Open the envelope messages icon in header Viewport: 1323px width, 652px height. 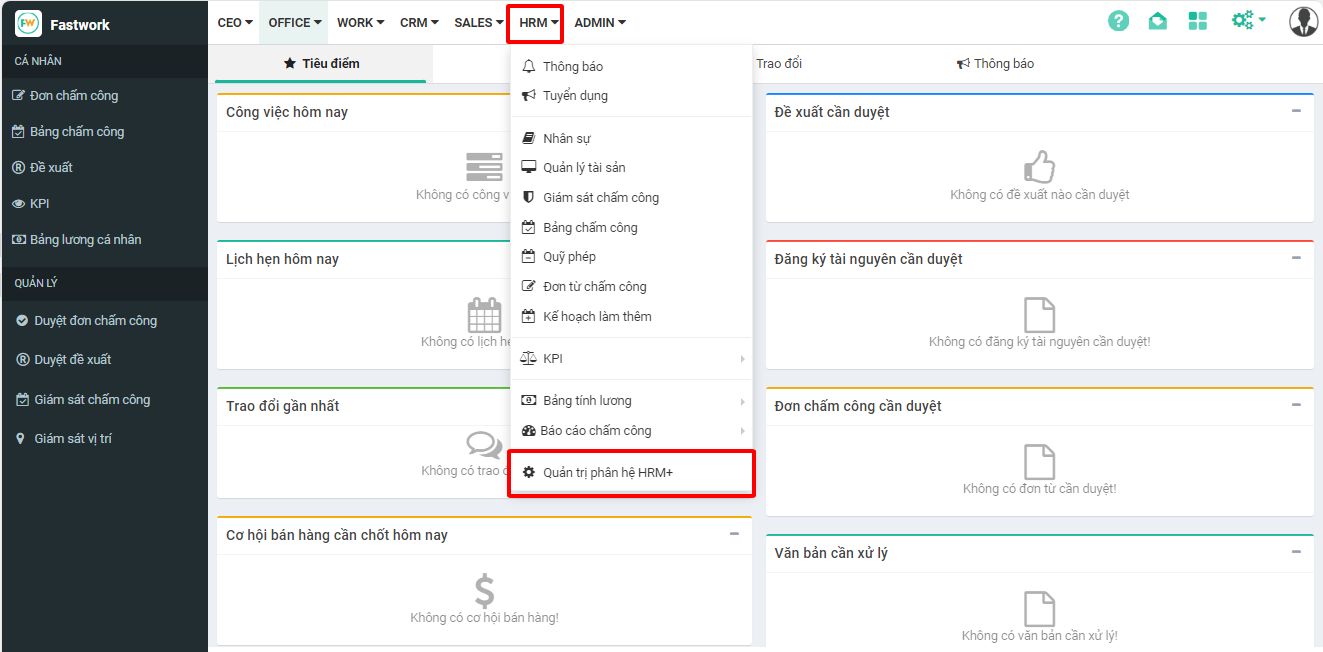[1157, 21]
